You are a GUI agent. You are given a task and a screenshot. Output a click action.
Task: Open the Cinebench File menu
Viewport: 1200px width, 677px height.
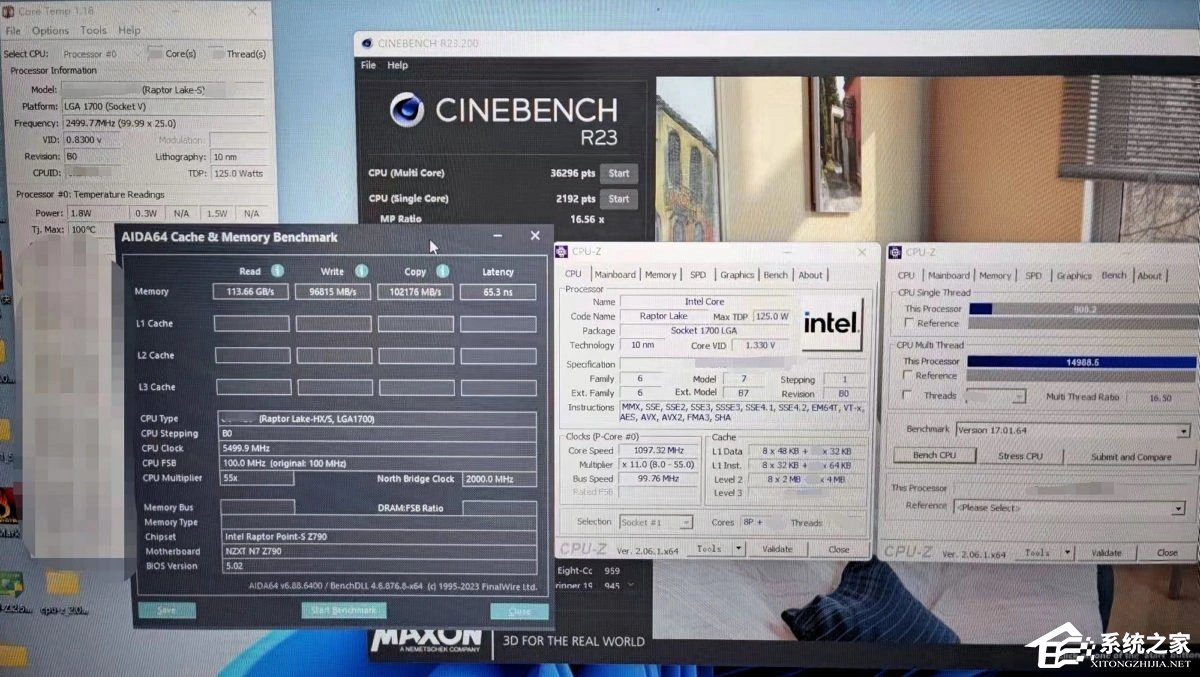[368, 65]
